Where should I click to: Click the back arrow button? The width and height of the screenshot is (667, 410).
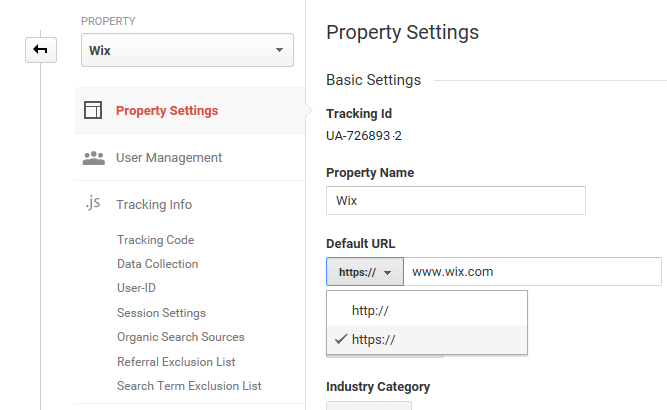click(x=41, y=50)
